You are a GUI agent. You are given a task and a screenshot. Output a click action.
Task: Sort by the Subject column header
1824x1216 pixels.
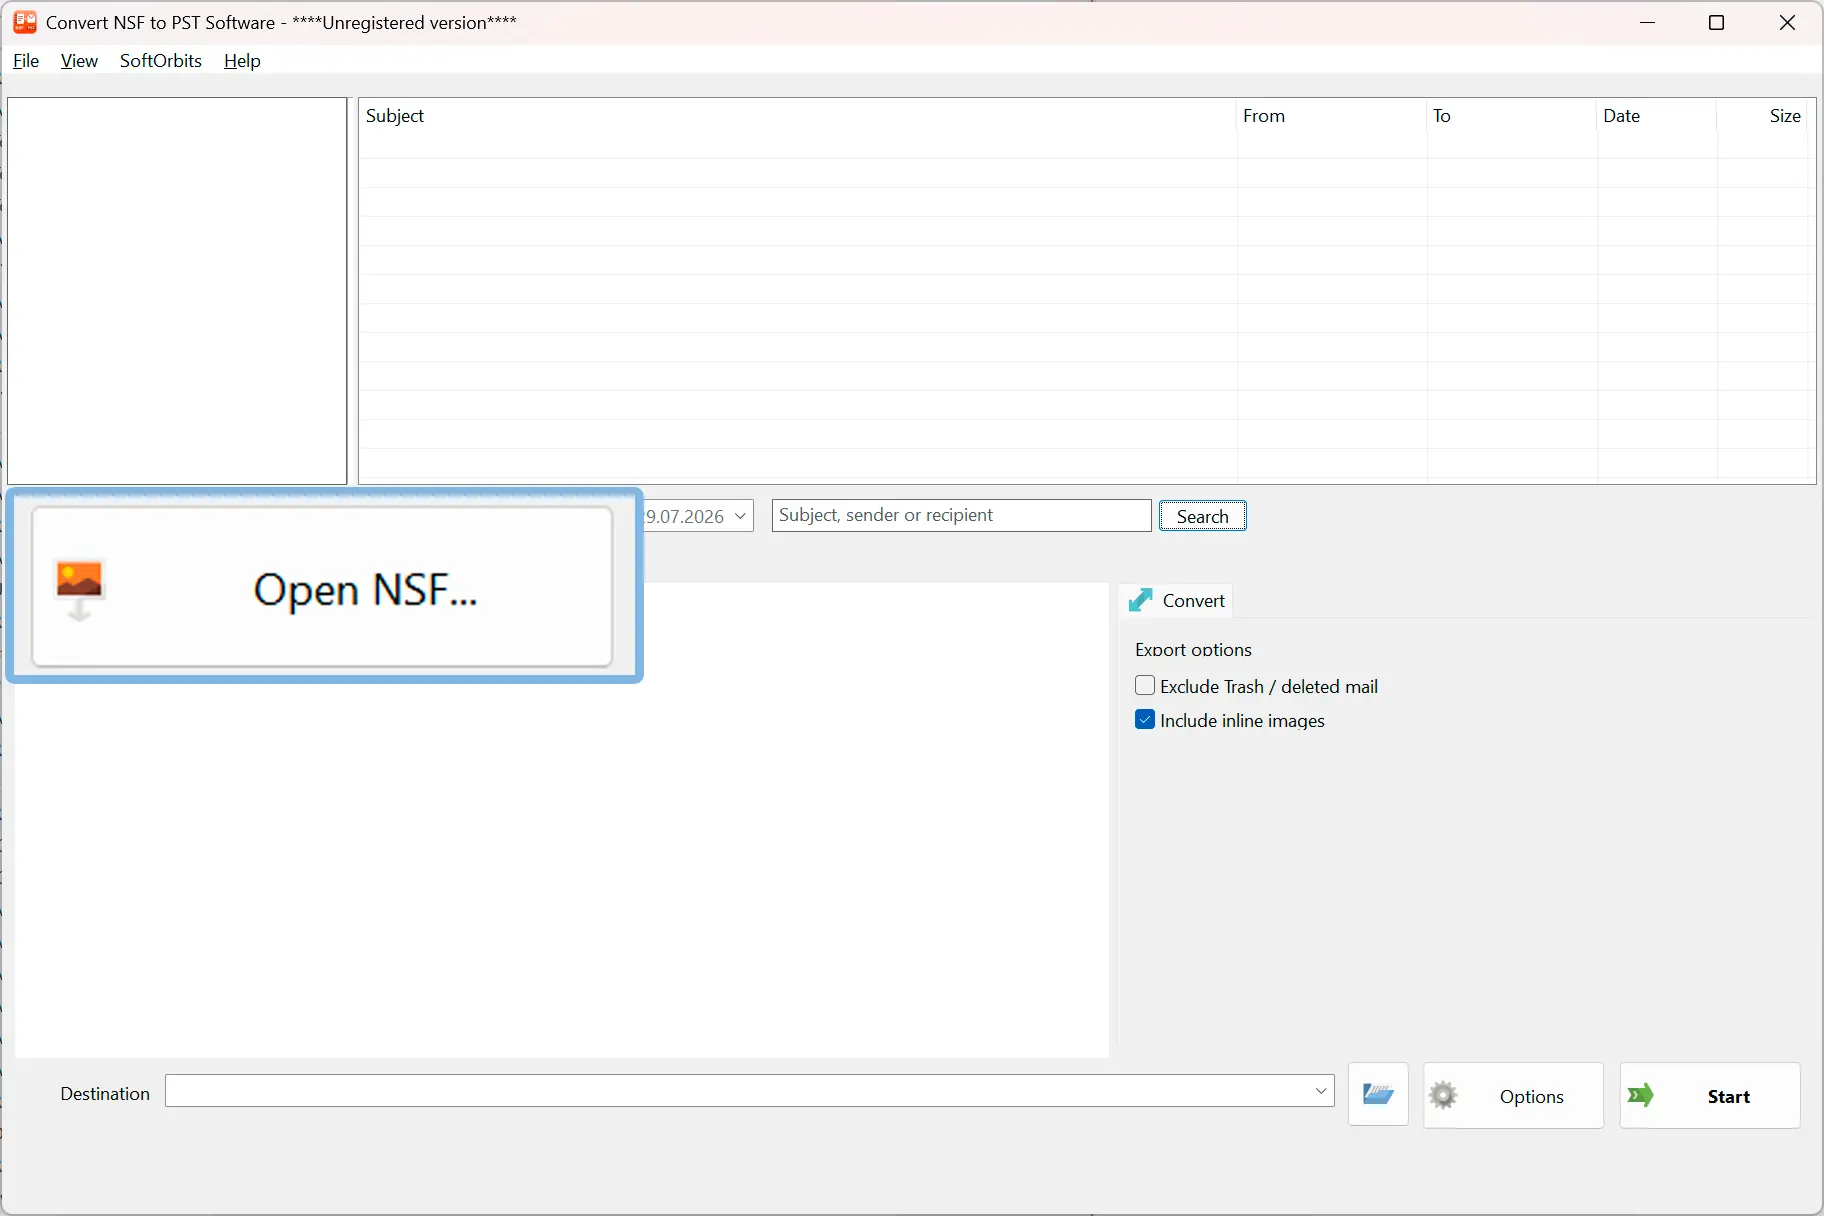798,116
